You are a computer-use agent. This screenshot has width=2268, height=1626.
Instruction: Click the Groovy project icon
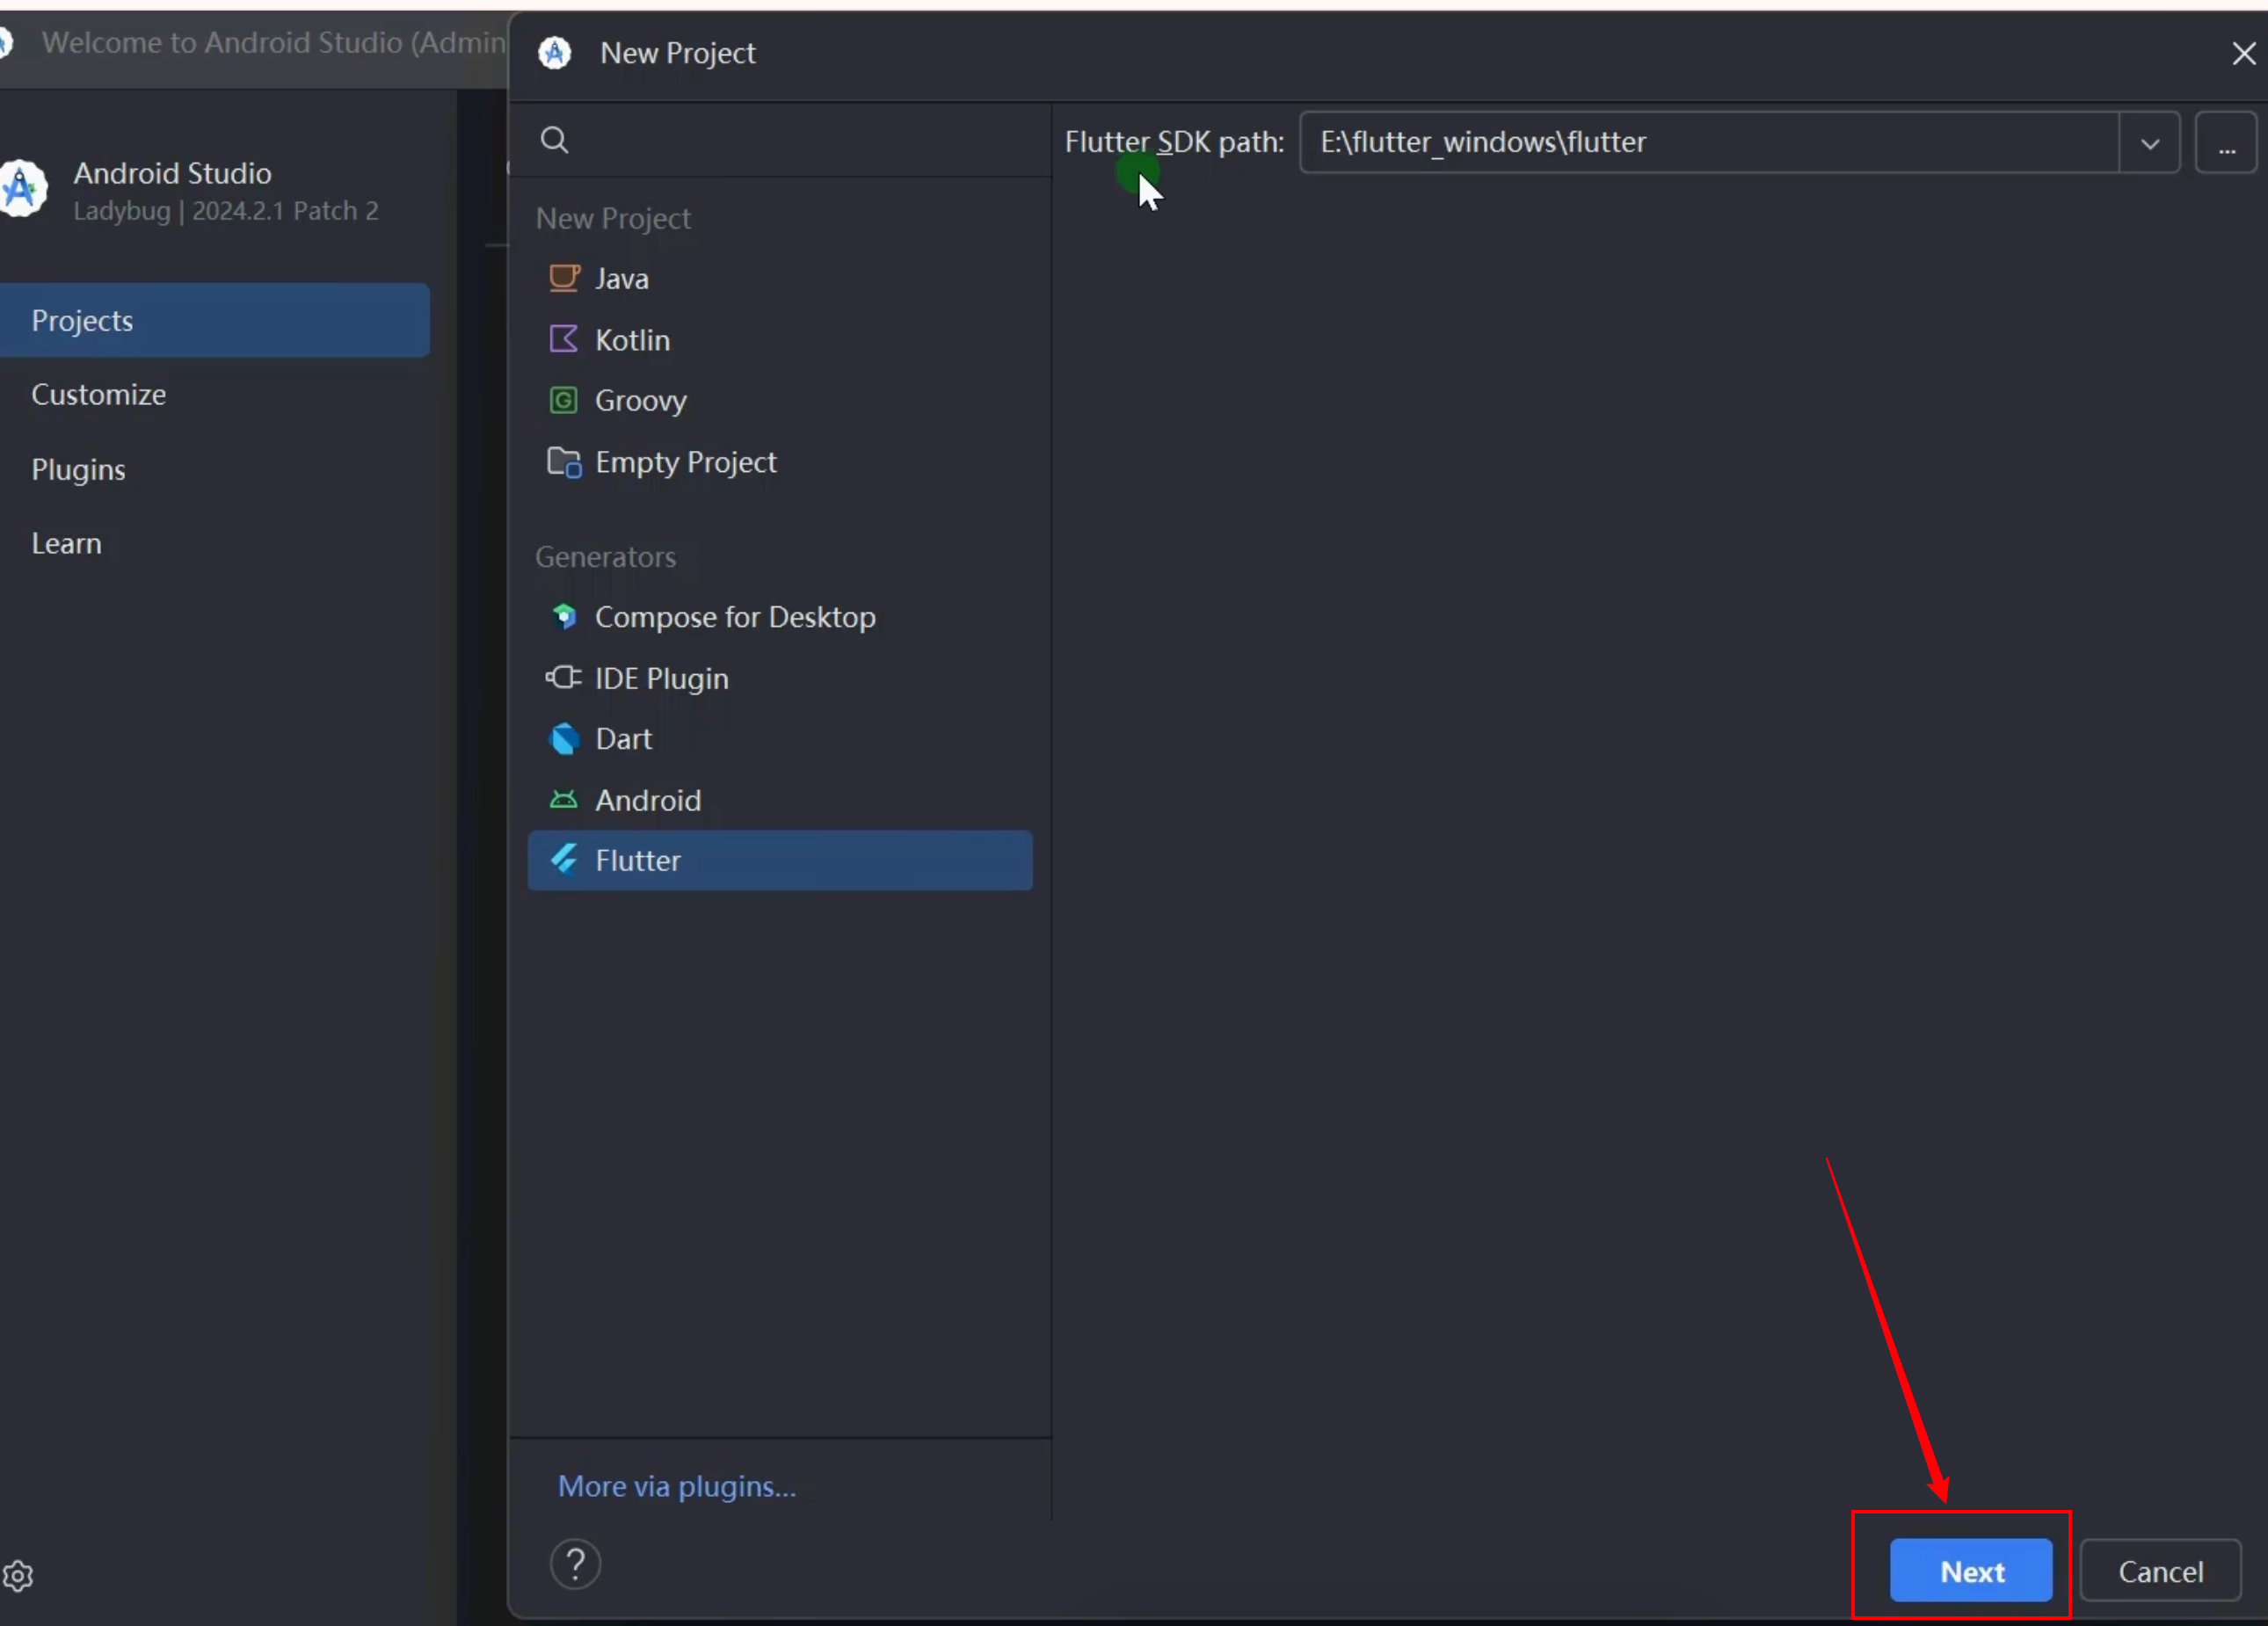(564, 400)
